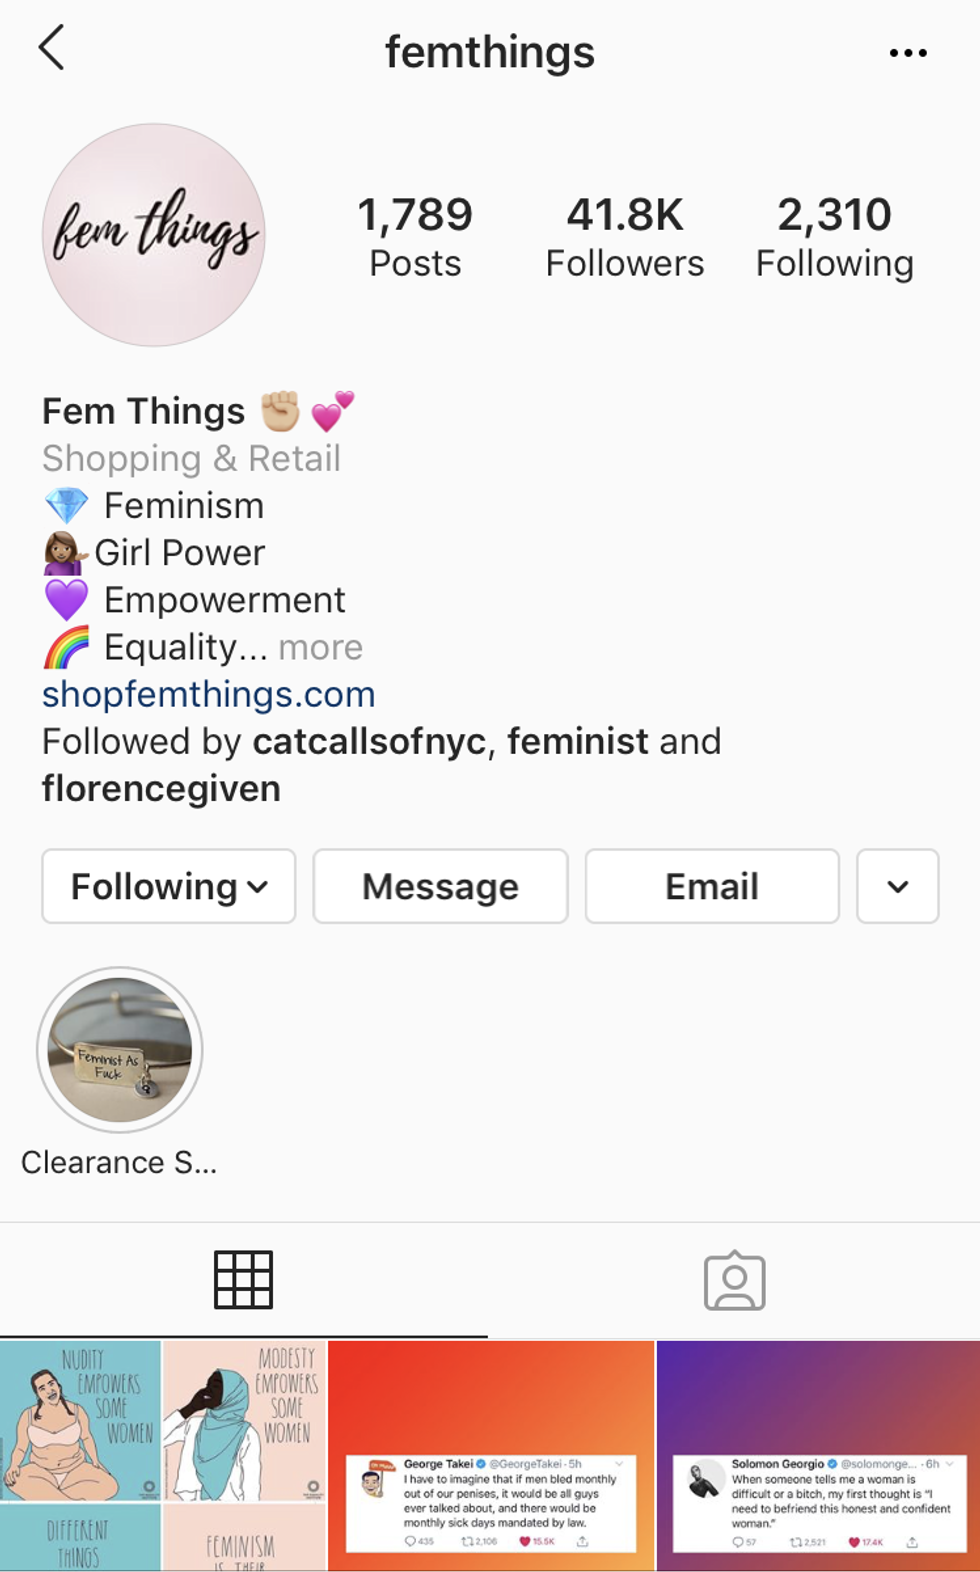Open the Clearance story highlight
This screenshot has height=1572, width=980.
120,1050
